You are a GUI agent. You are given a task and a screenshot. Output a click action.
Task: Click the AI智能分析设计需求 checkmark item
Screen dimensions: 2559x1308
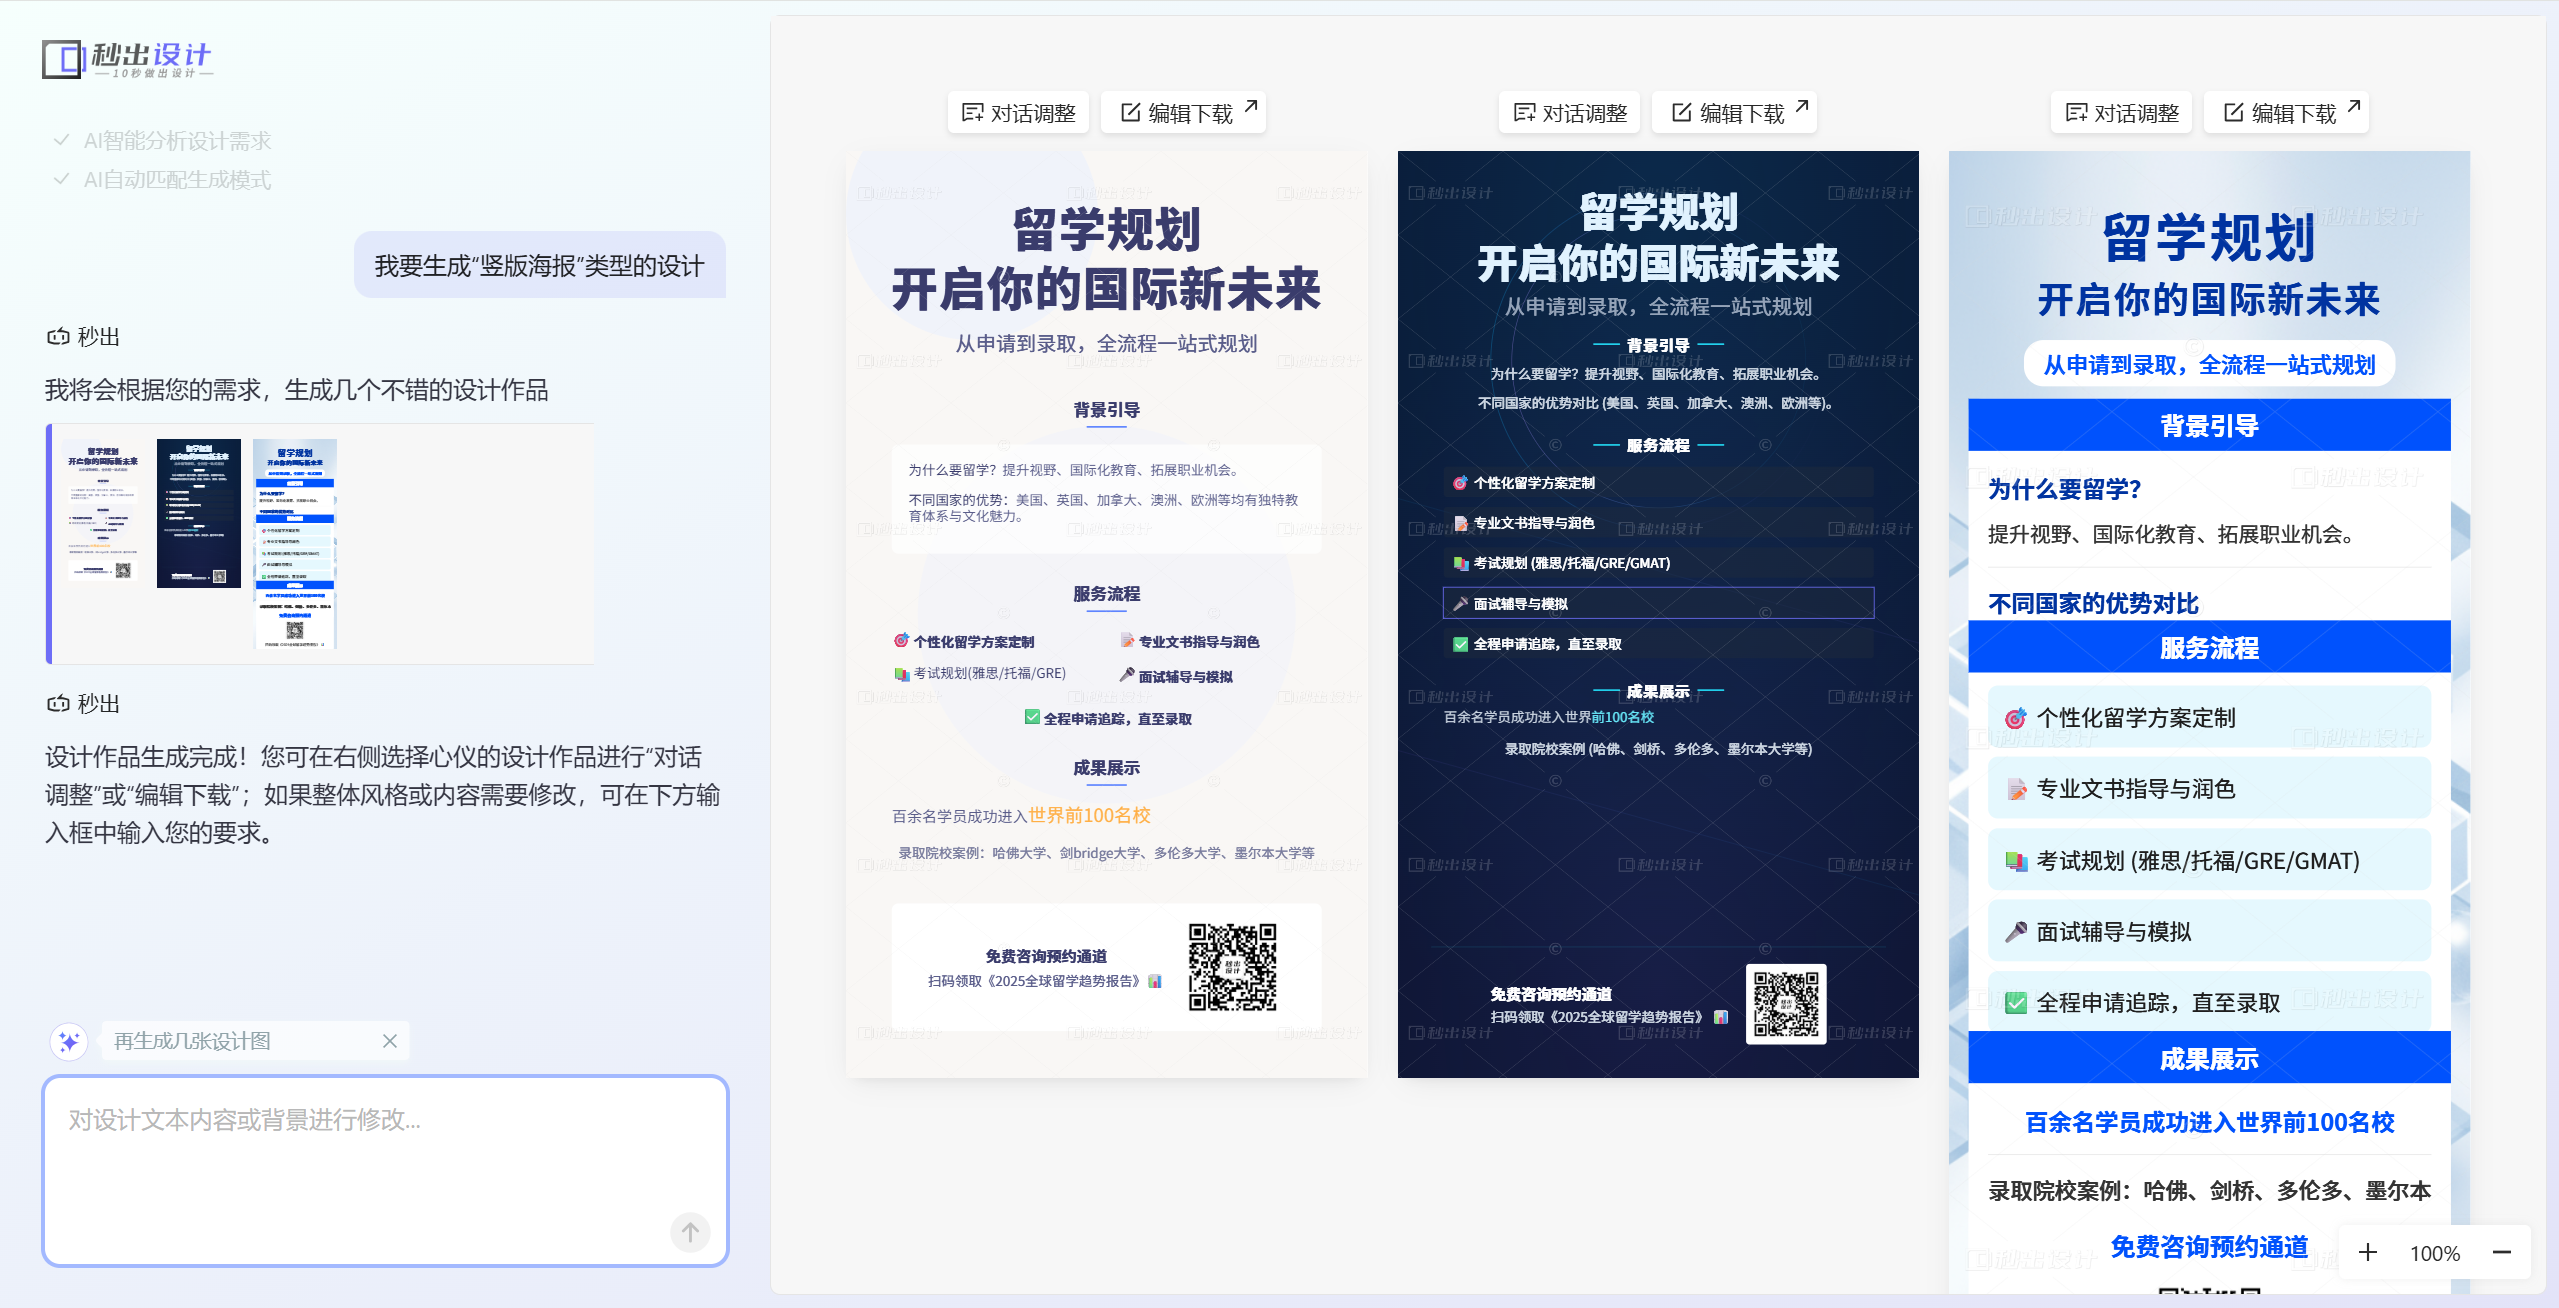(177, 141)
